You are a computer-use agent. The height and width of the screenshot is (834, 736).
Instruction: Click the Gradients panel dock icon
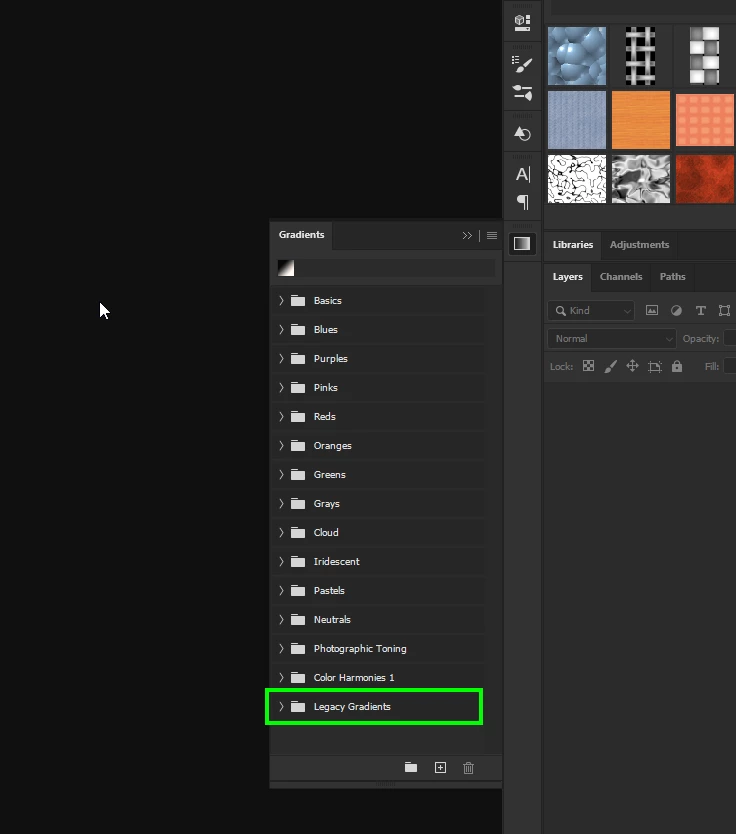pos(522,244)
